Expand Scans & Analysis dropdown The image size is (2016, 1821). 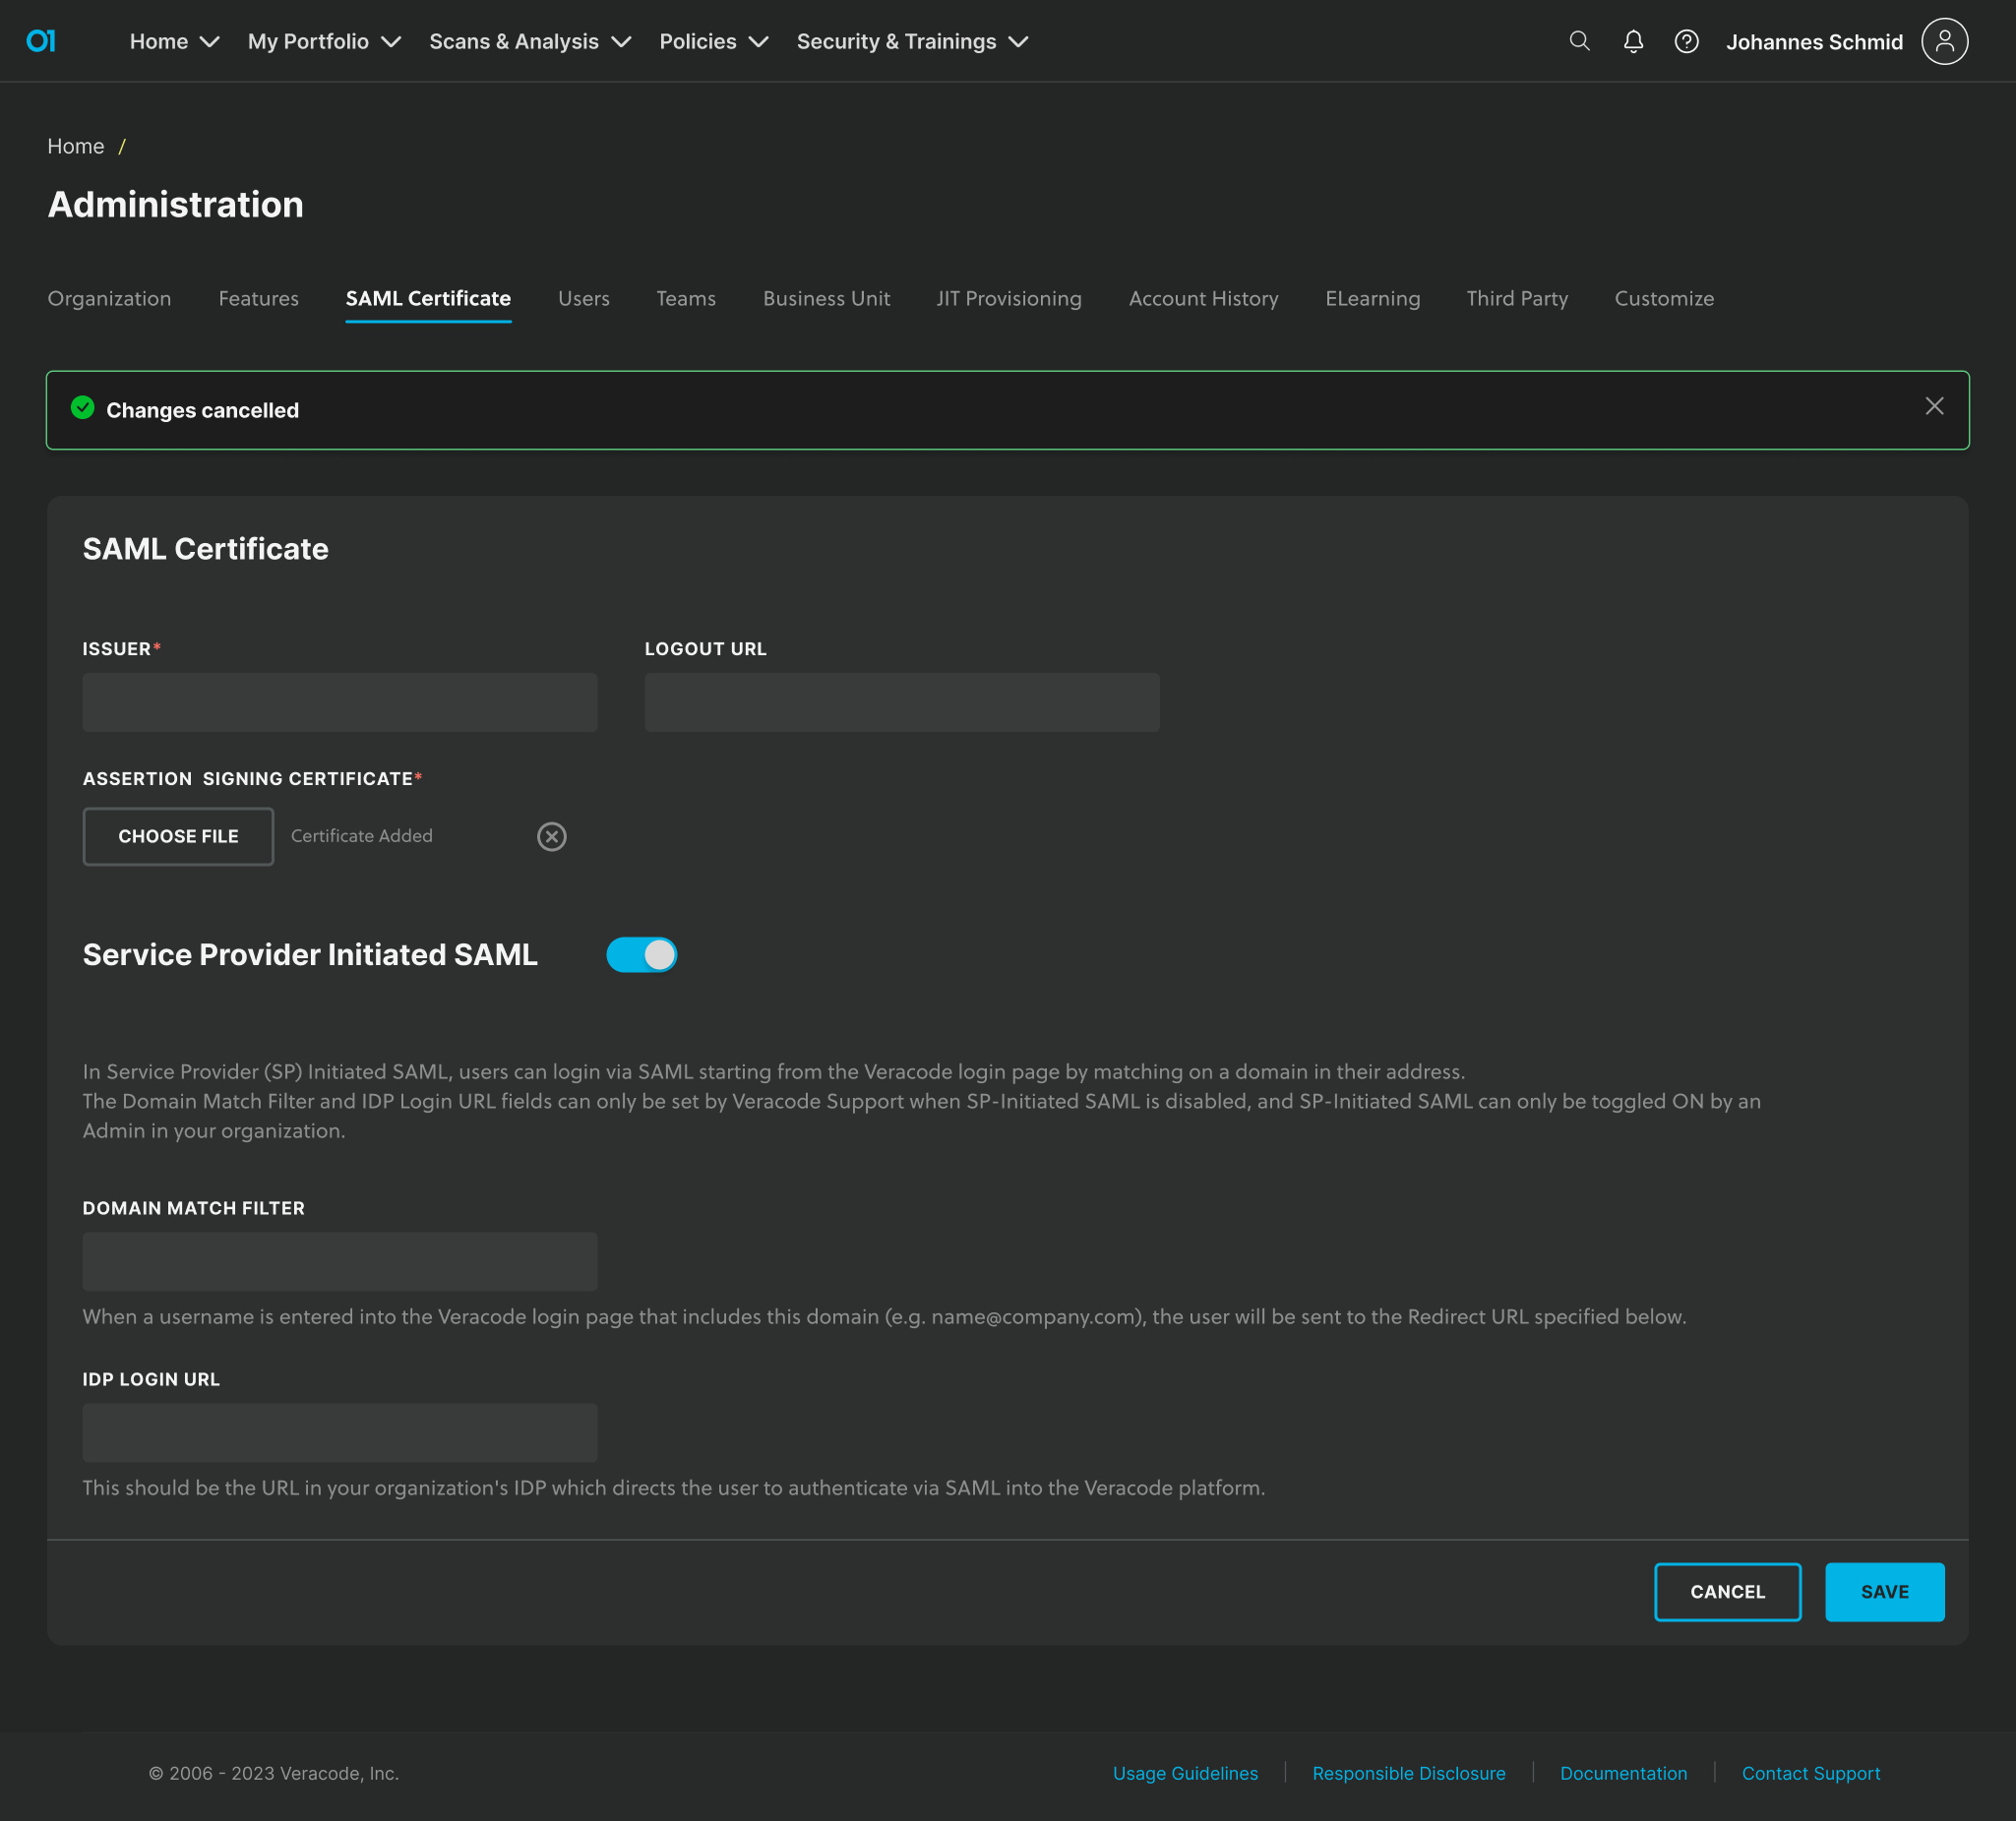529,41
